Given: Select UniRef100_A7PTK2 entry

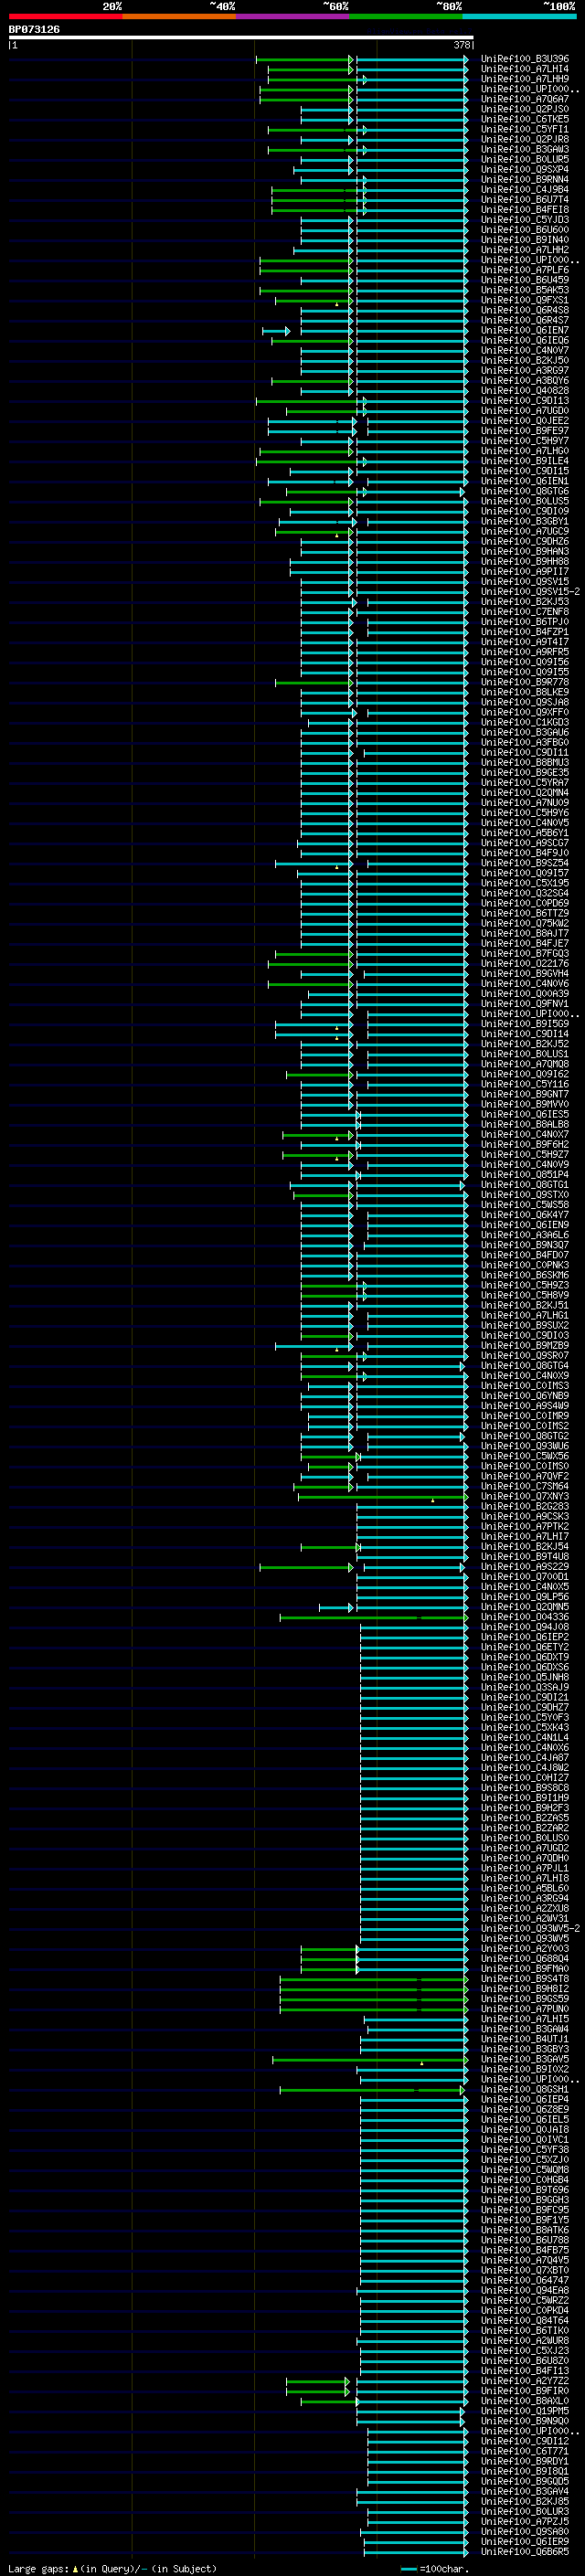Looking at the screenshot, I should pyautogui.click(x=525, y=1526).
